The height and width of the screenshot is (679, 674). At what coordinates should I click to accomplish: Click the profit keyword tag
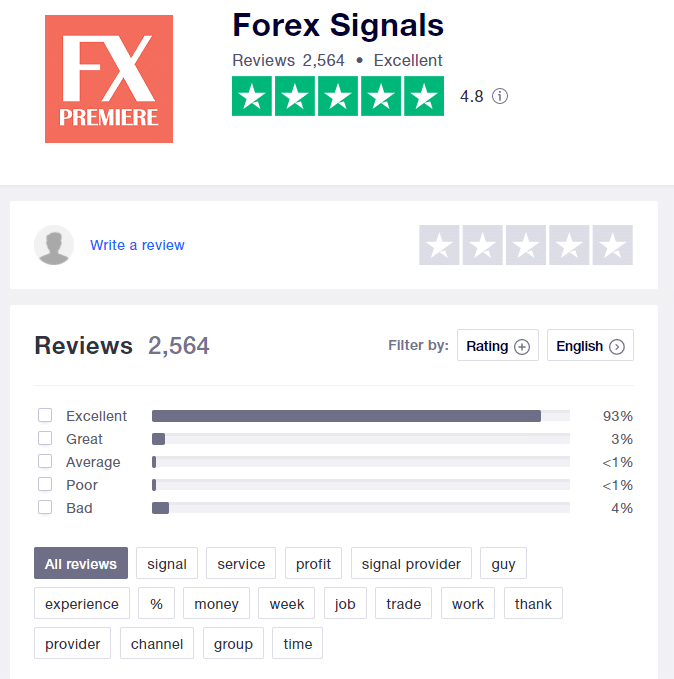point(313,564)
